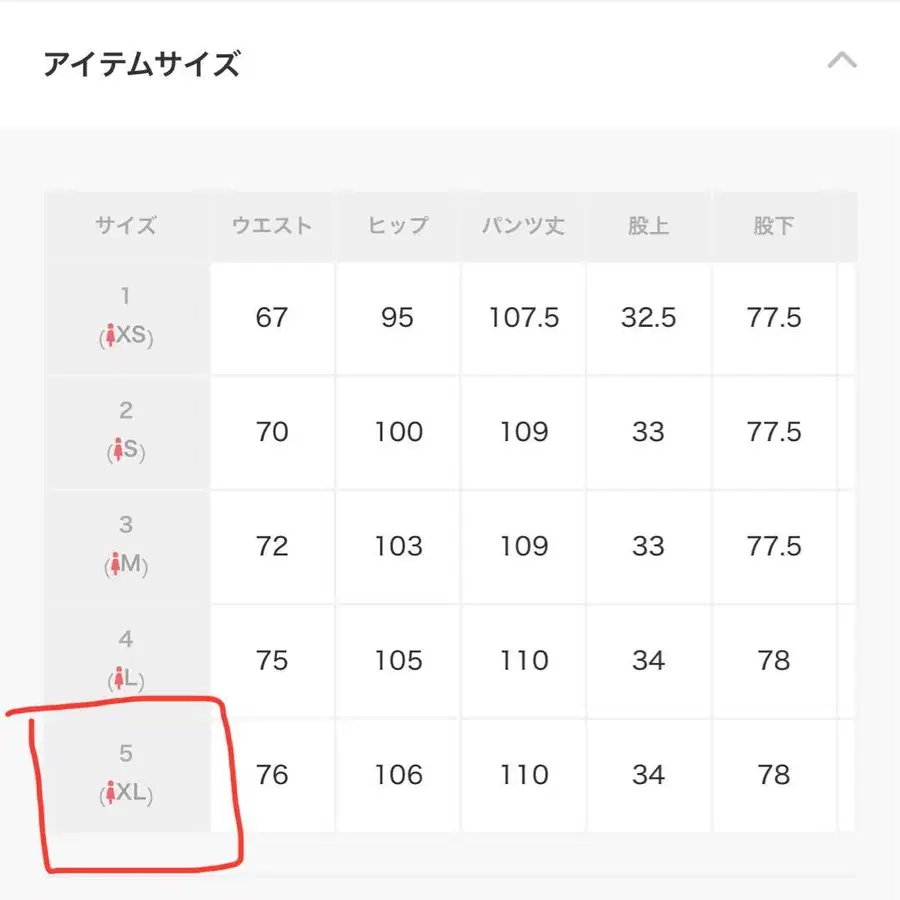This screenshot has height=900, width=900.
Task: Click the ヒップ value 106 for XL
Action: pyautogui.click(x=398, y=775)
